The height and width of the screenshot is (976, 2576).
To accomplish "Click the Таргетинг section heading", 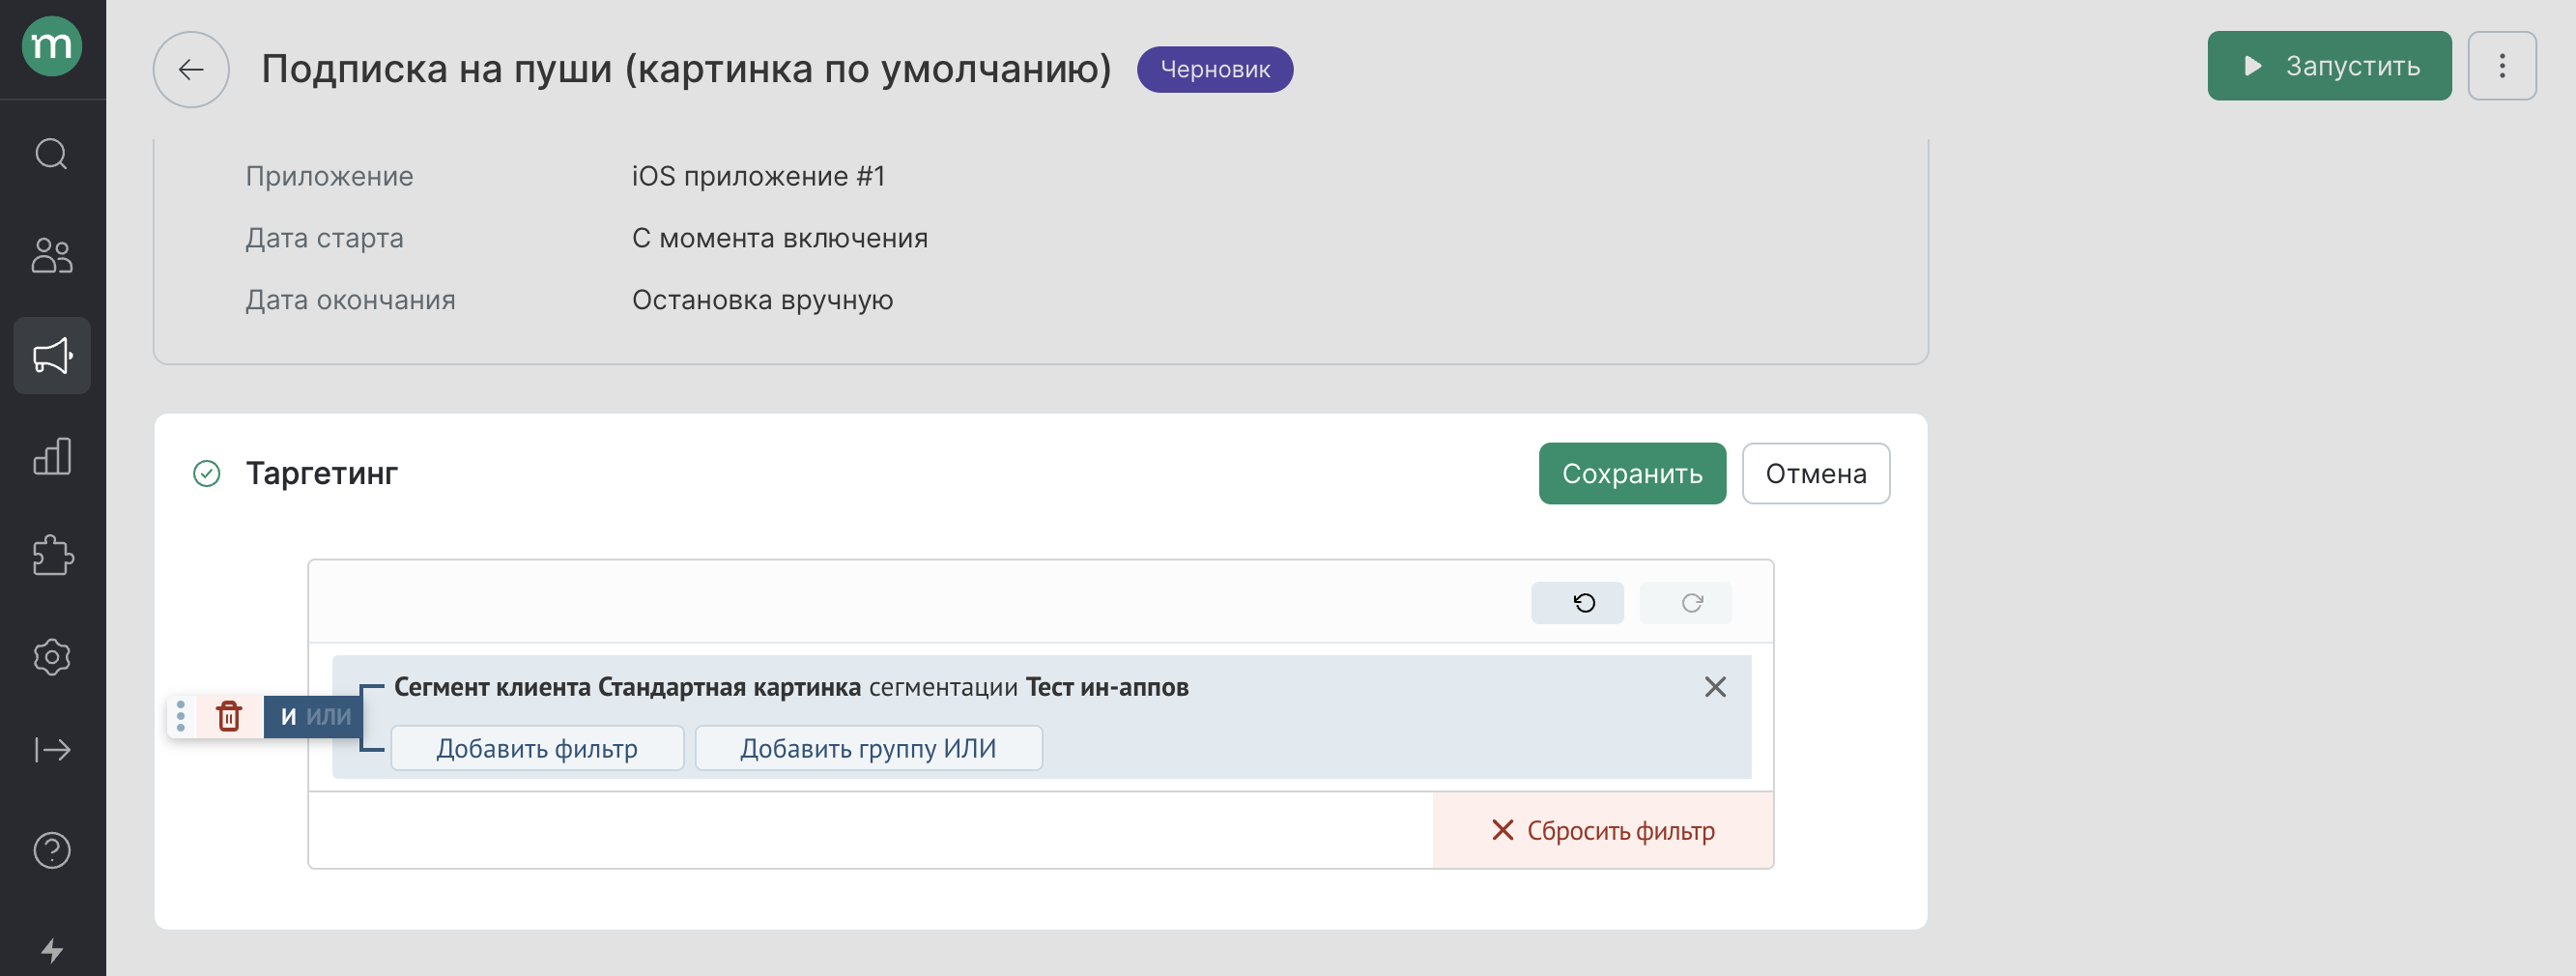I will point(322,473).
